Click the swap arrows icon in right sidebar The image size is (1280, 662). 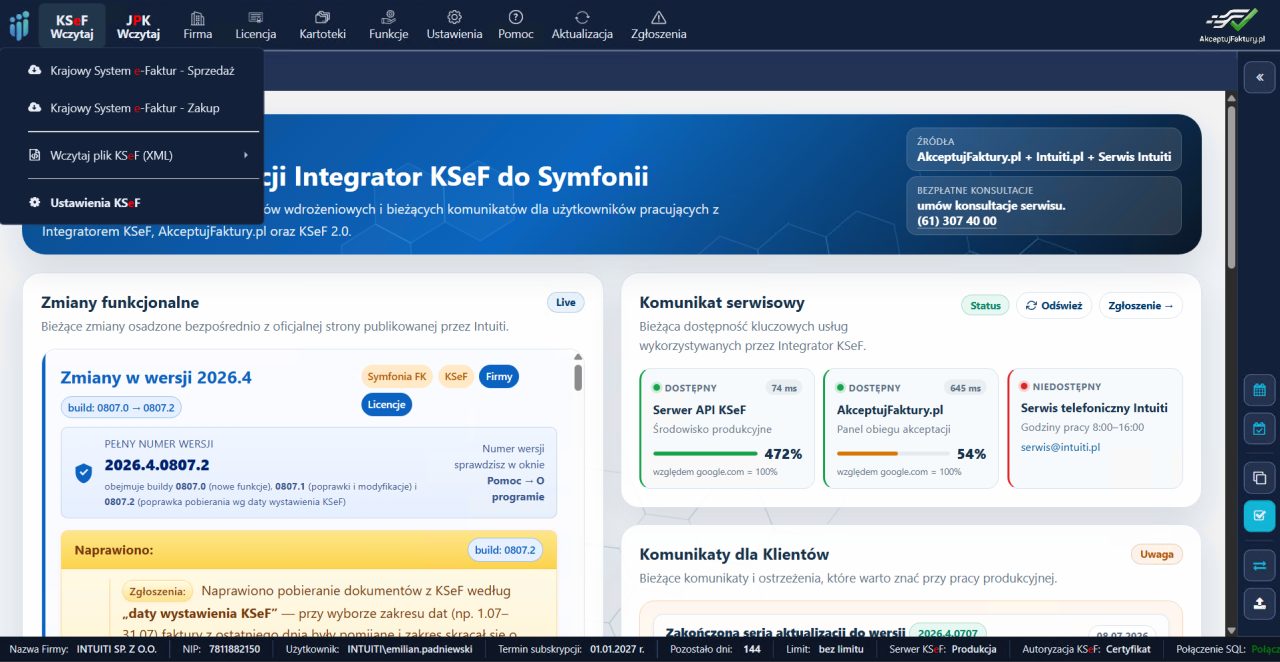(1259, 565)
